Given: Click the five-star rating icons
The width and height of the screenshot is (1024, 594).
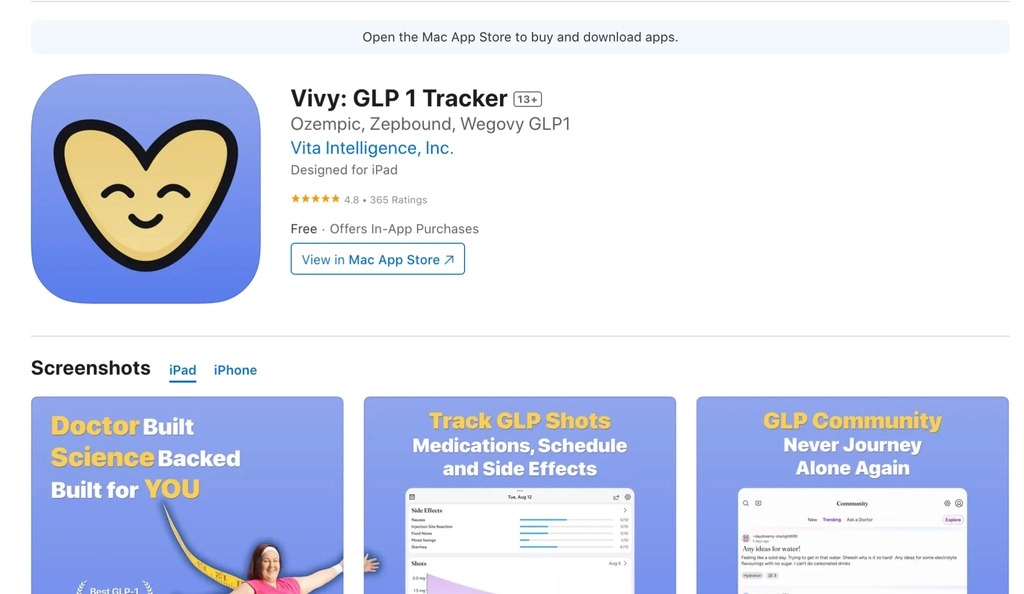Looking at the screenshot, I should 315,199.
